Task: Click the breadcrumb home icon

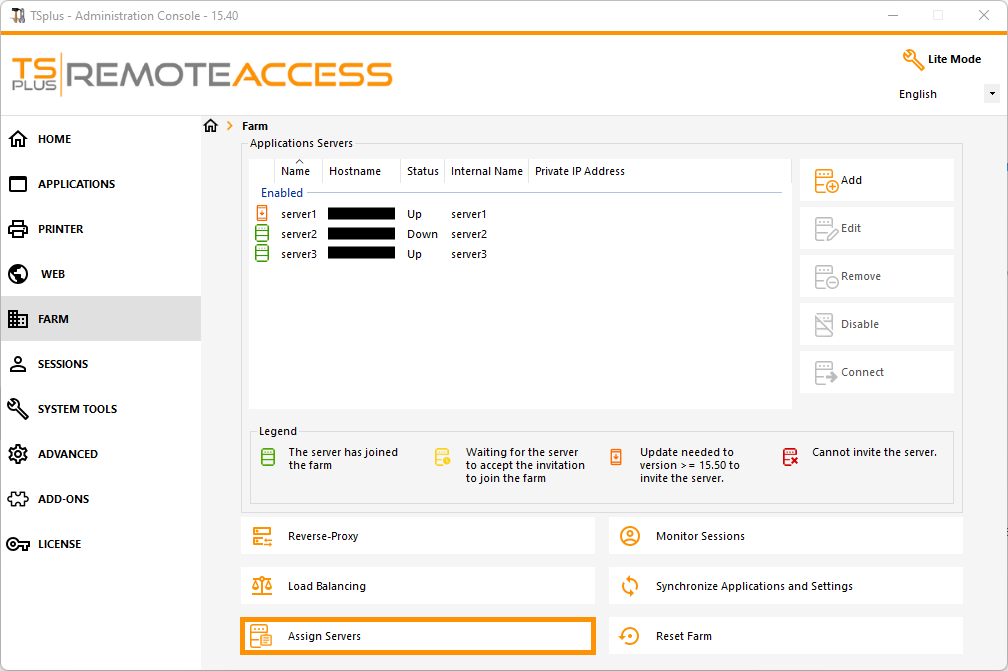Action: [x=210, y=125]
